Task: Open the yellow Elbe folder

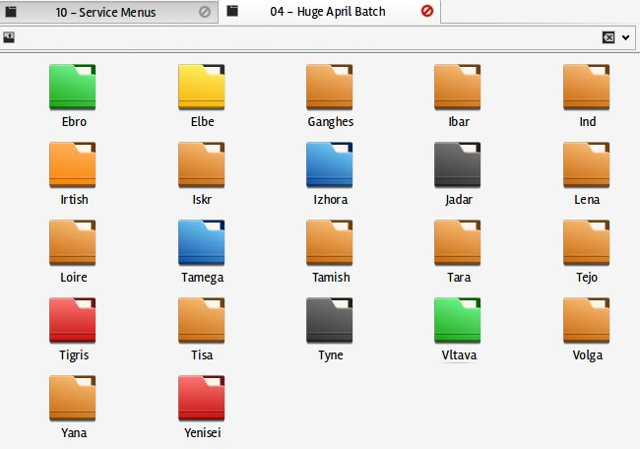Action: (201, 87)
